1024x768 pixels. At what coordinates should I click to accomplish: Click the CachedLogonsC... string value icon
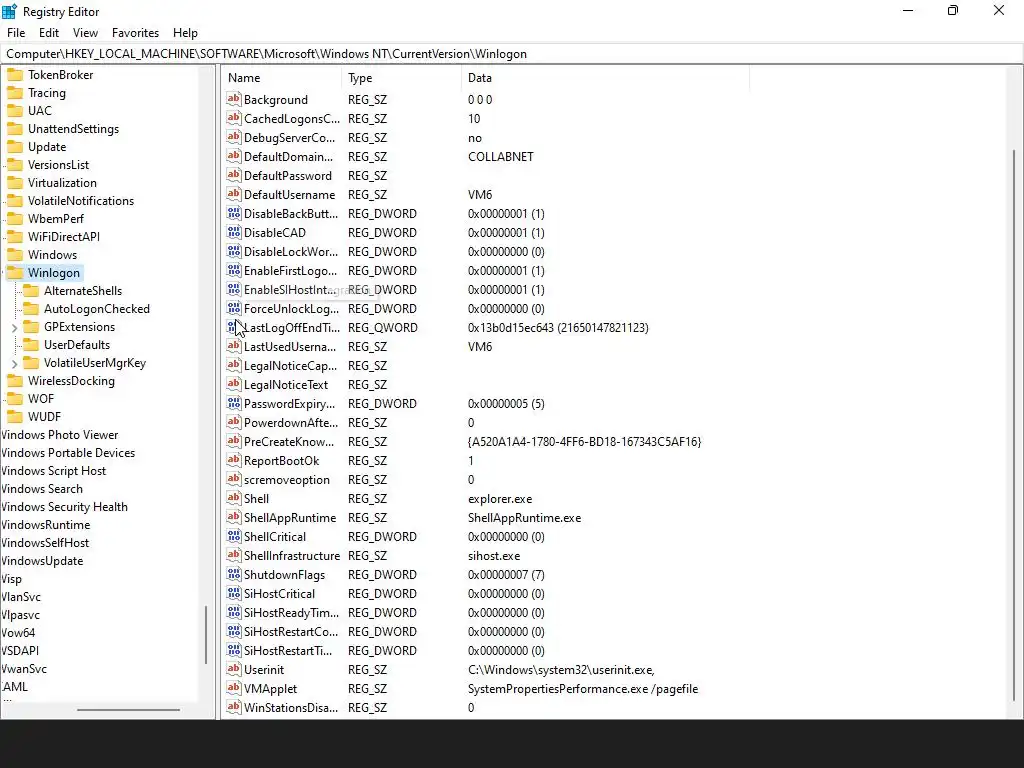click(x=234, y=118)
